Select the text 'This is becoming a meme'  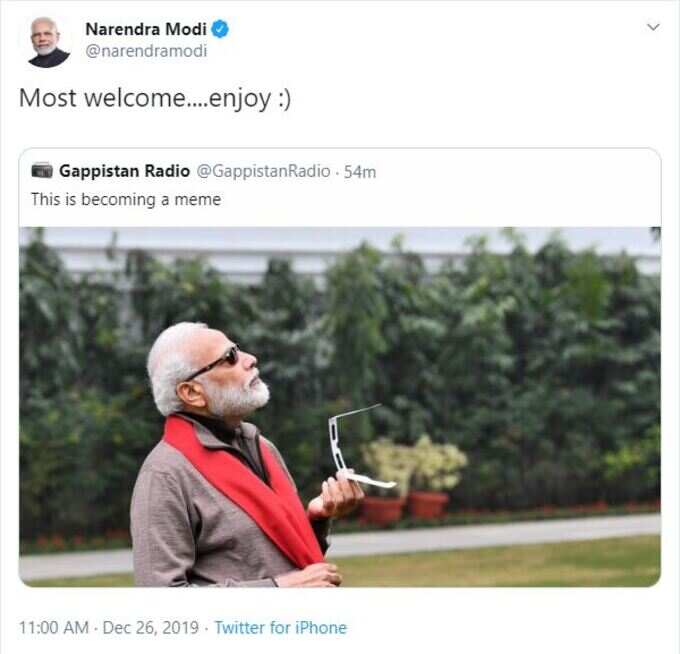coord(126,199)
